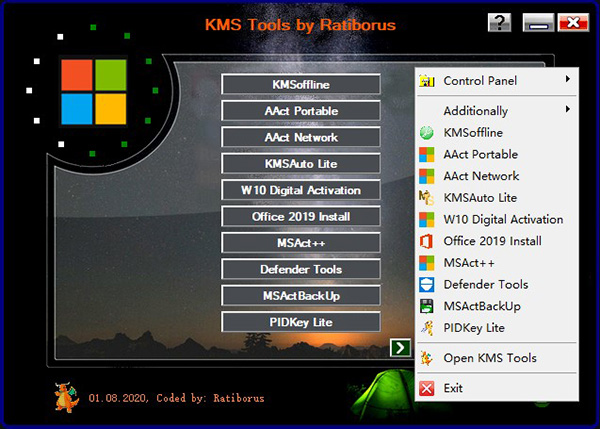Click the AAct Network Windows-flag icon
This screenshot has height=429, width=600.
click(x=426, y=176)
